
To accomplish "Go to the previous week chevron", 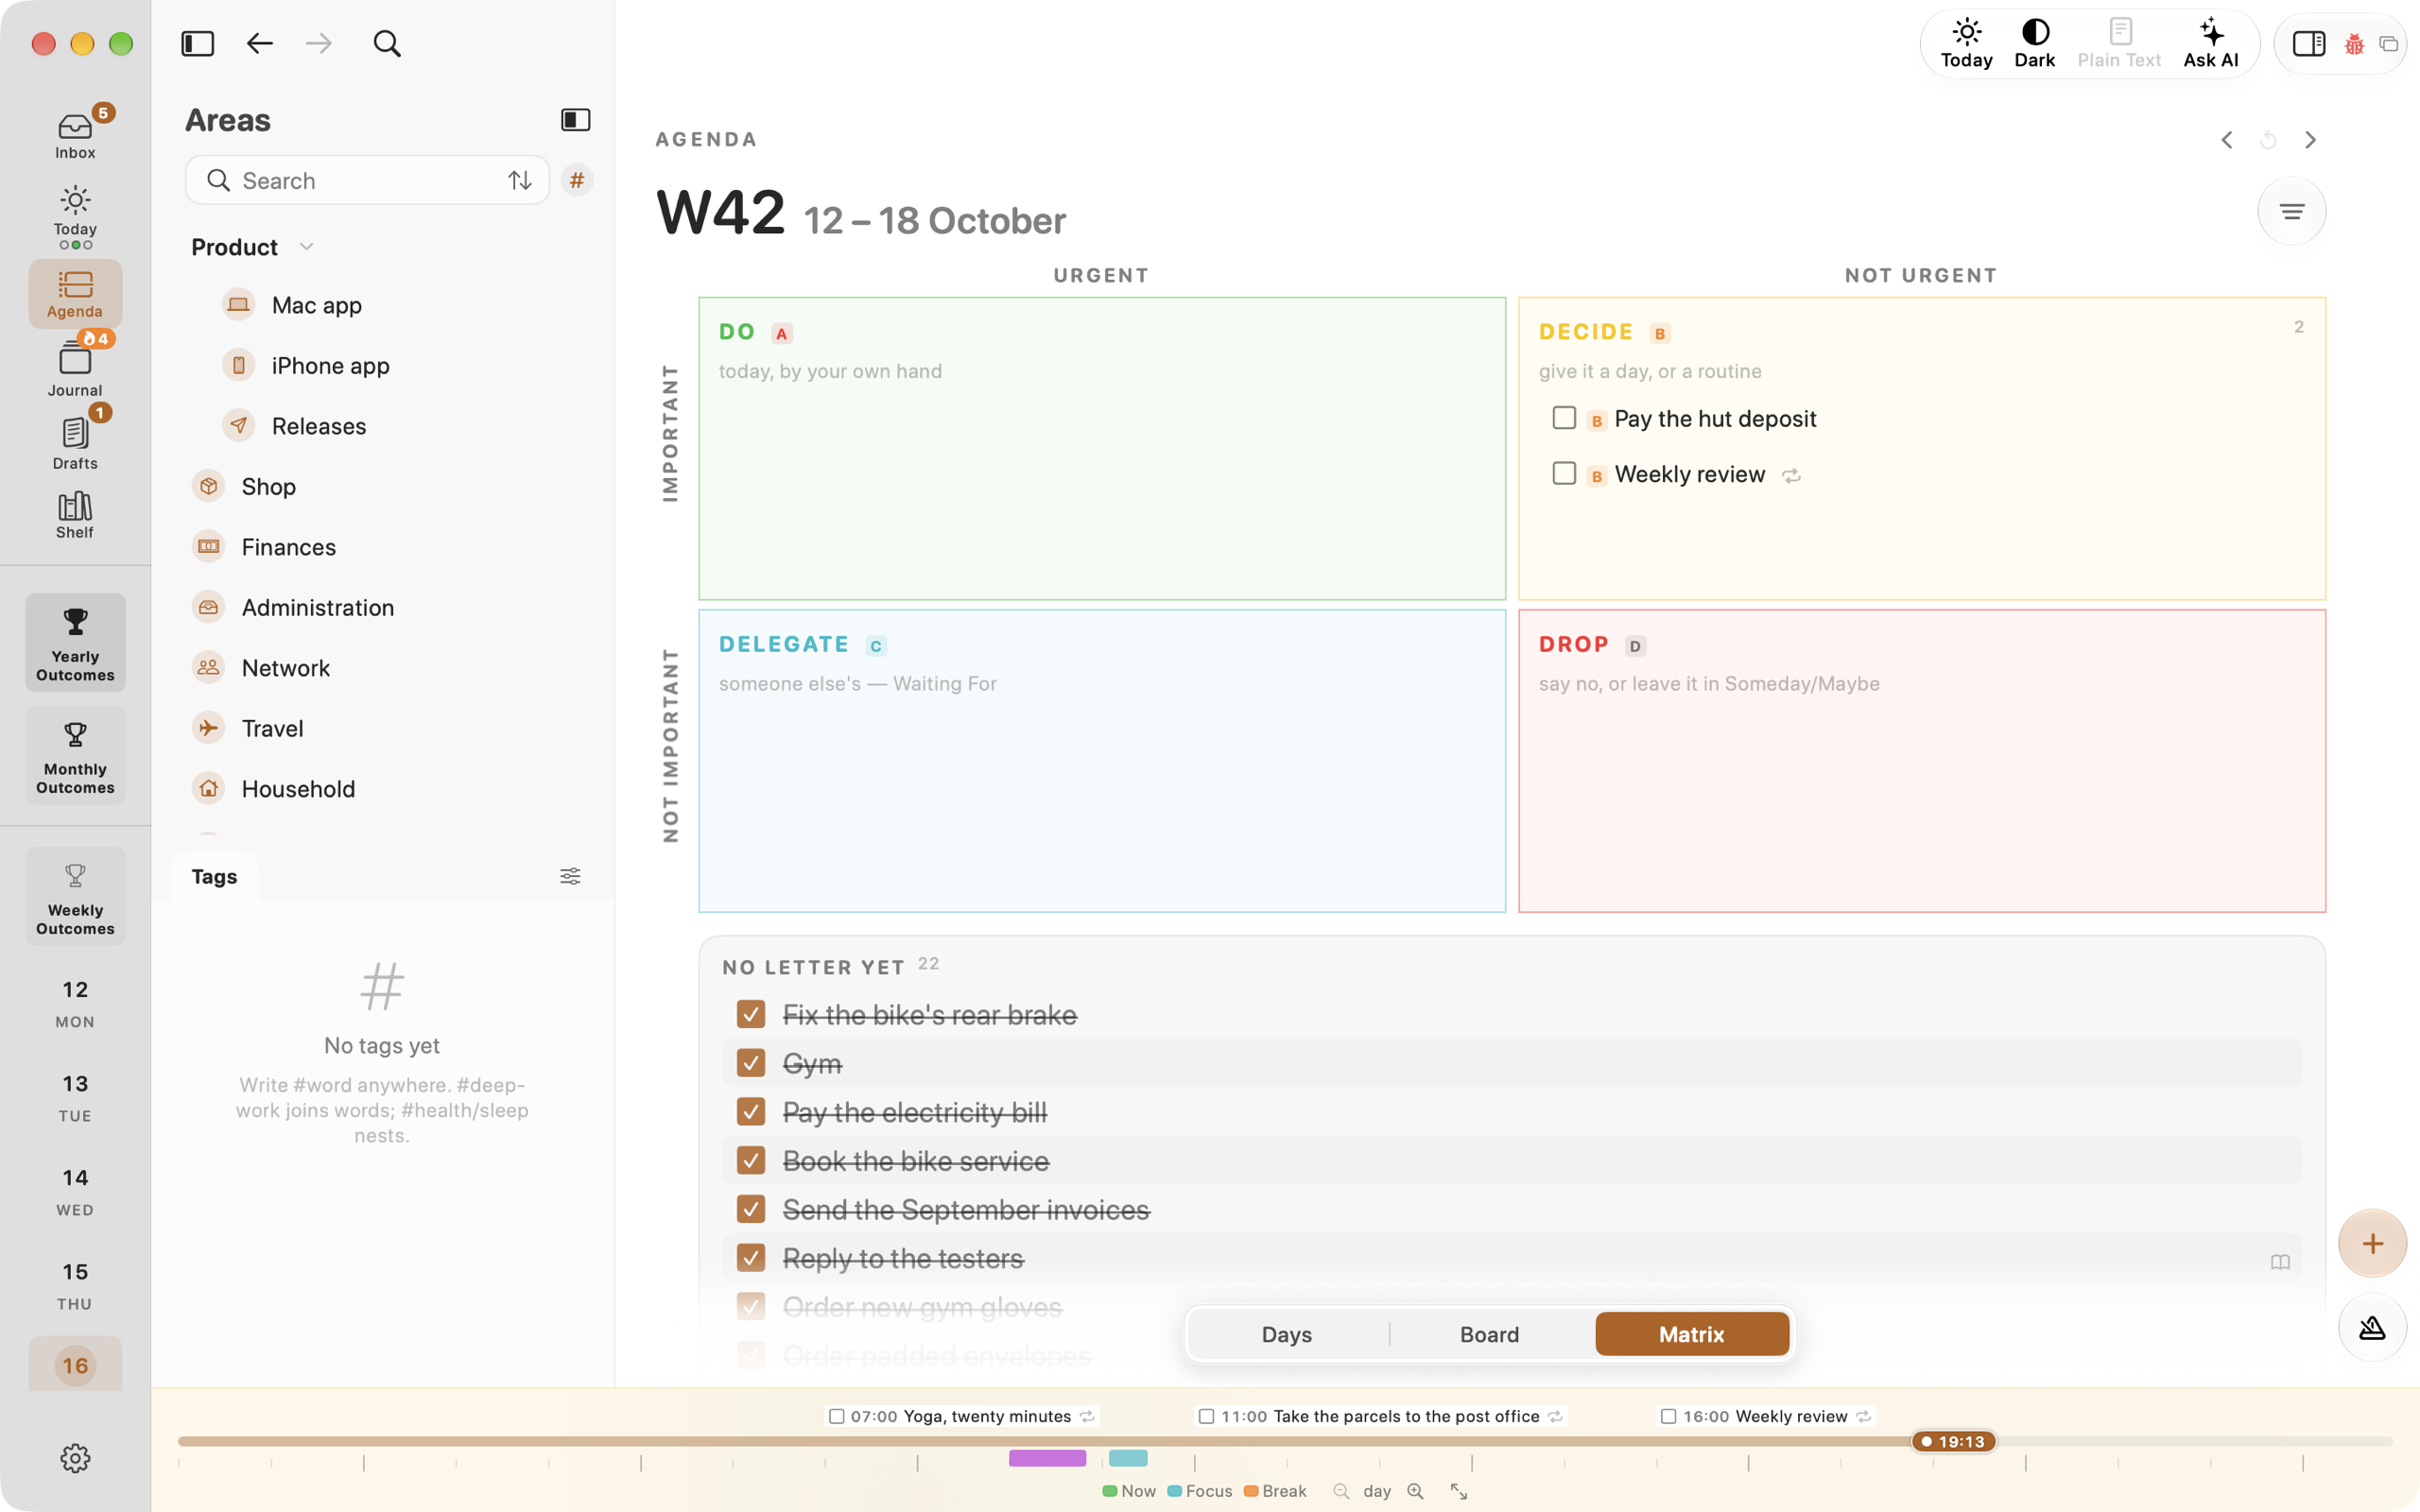I will pos(2227,140).
